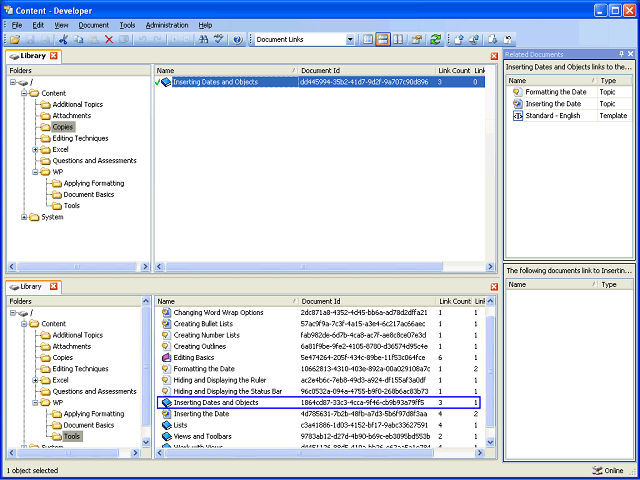Click scroll up arrow of lower folder tree
This screenshot has width=640, height=480.
click(x=146, y=301)
